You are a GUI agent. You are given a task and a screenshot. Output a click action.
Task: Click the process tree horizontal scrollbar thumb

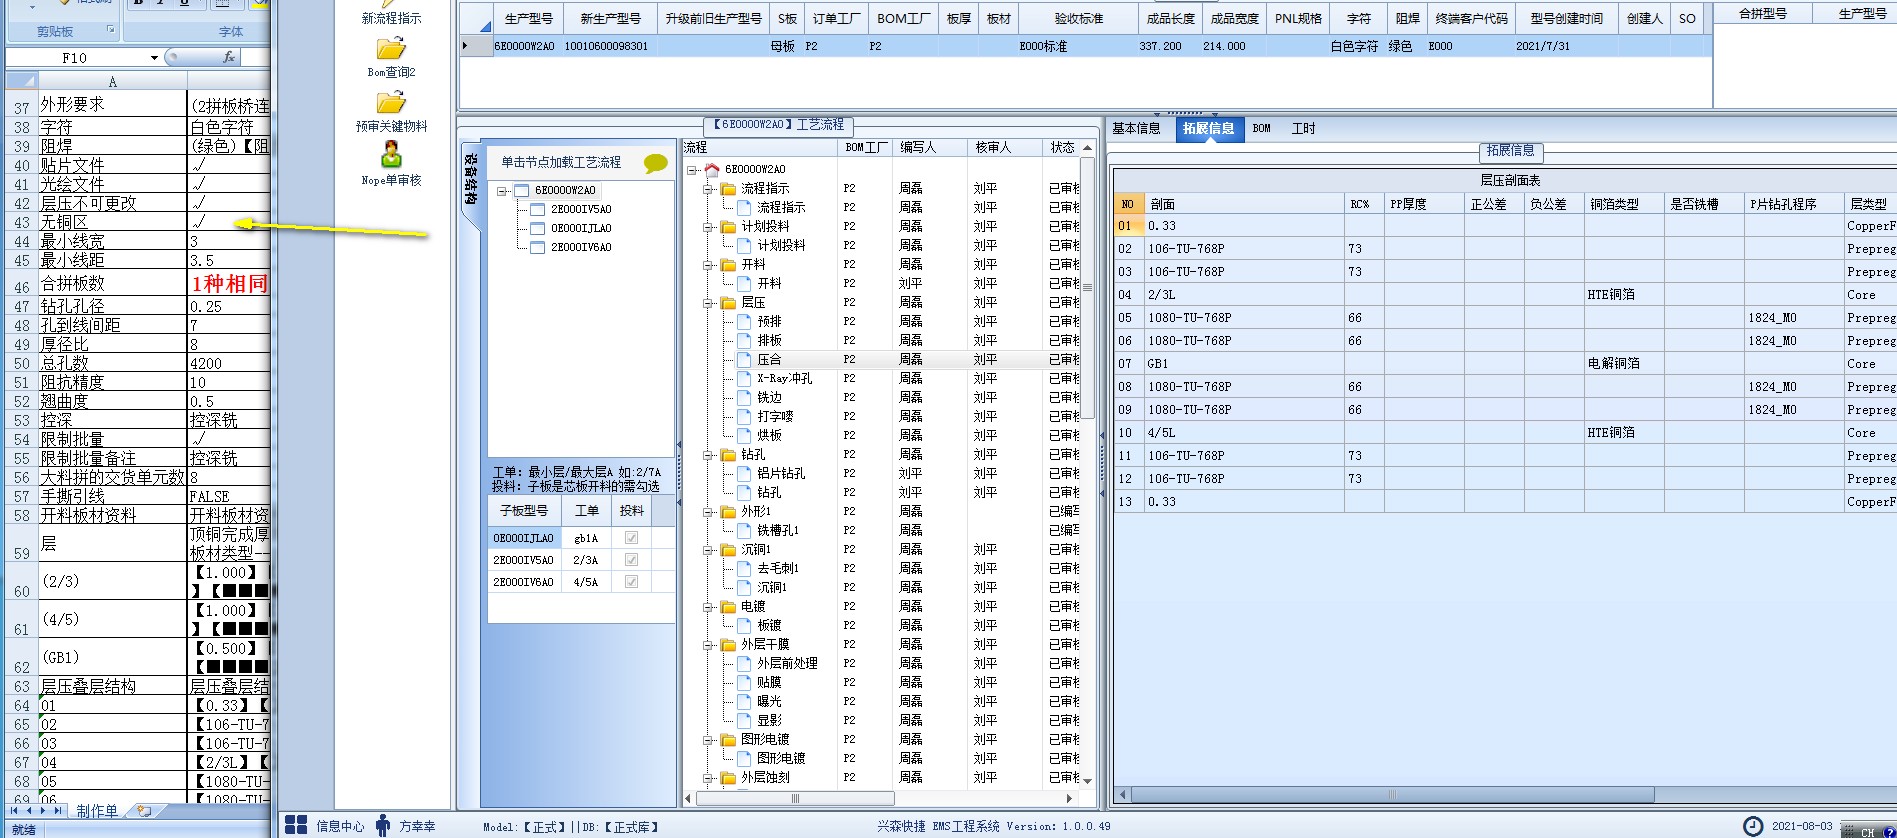(795, 798)
